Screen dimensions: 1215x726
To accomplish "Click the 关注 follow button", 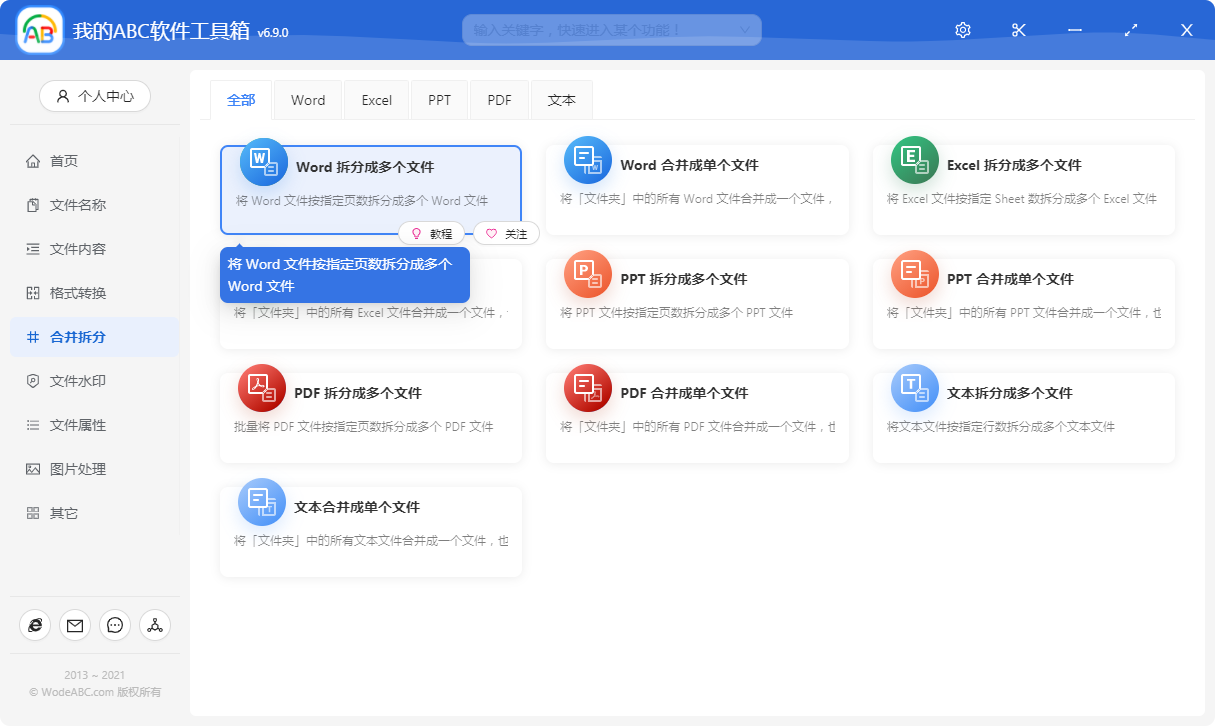I will coord(506,234).
